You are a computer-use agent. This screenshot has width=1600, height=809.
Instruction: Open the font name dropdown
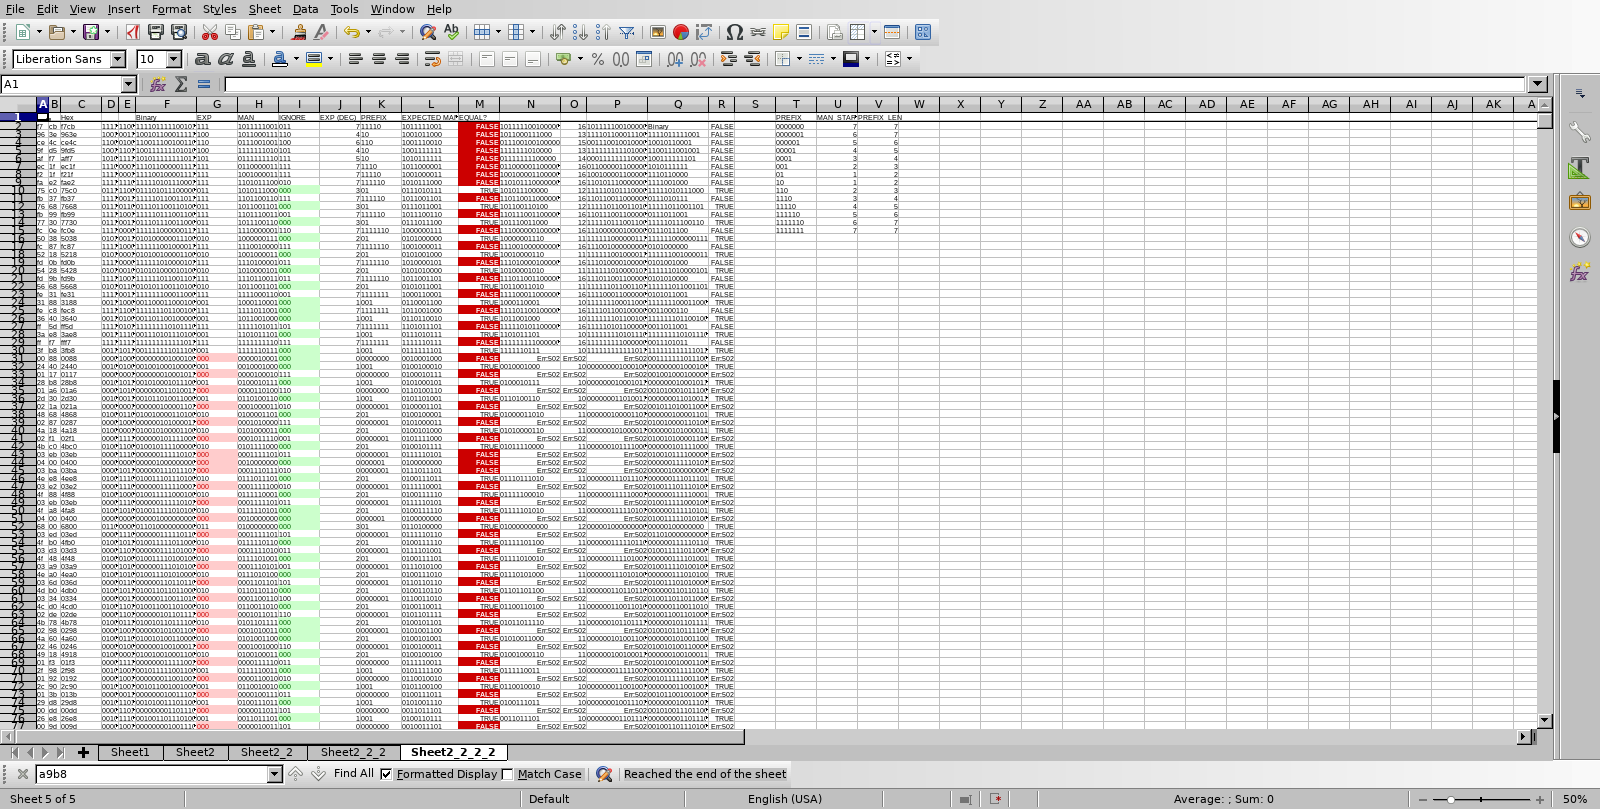pyautogui.click(x=118, y=59)
